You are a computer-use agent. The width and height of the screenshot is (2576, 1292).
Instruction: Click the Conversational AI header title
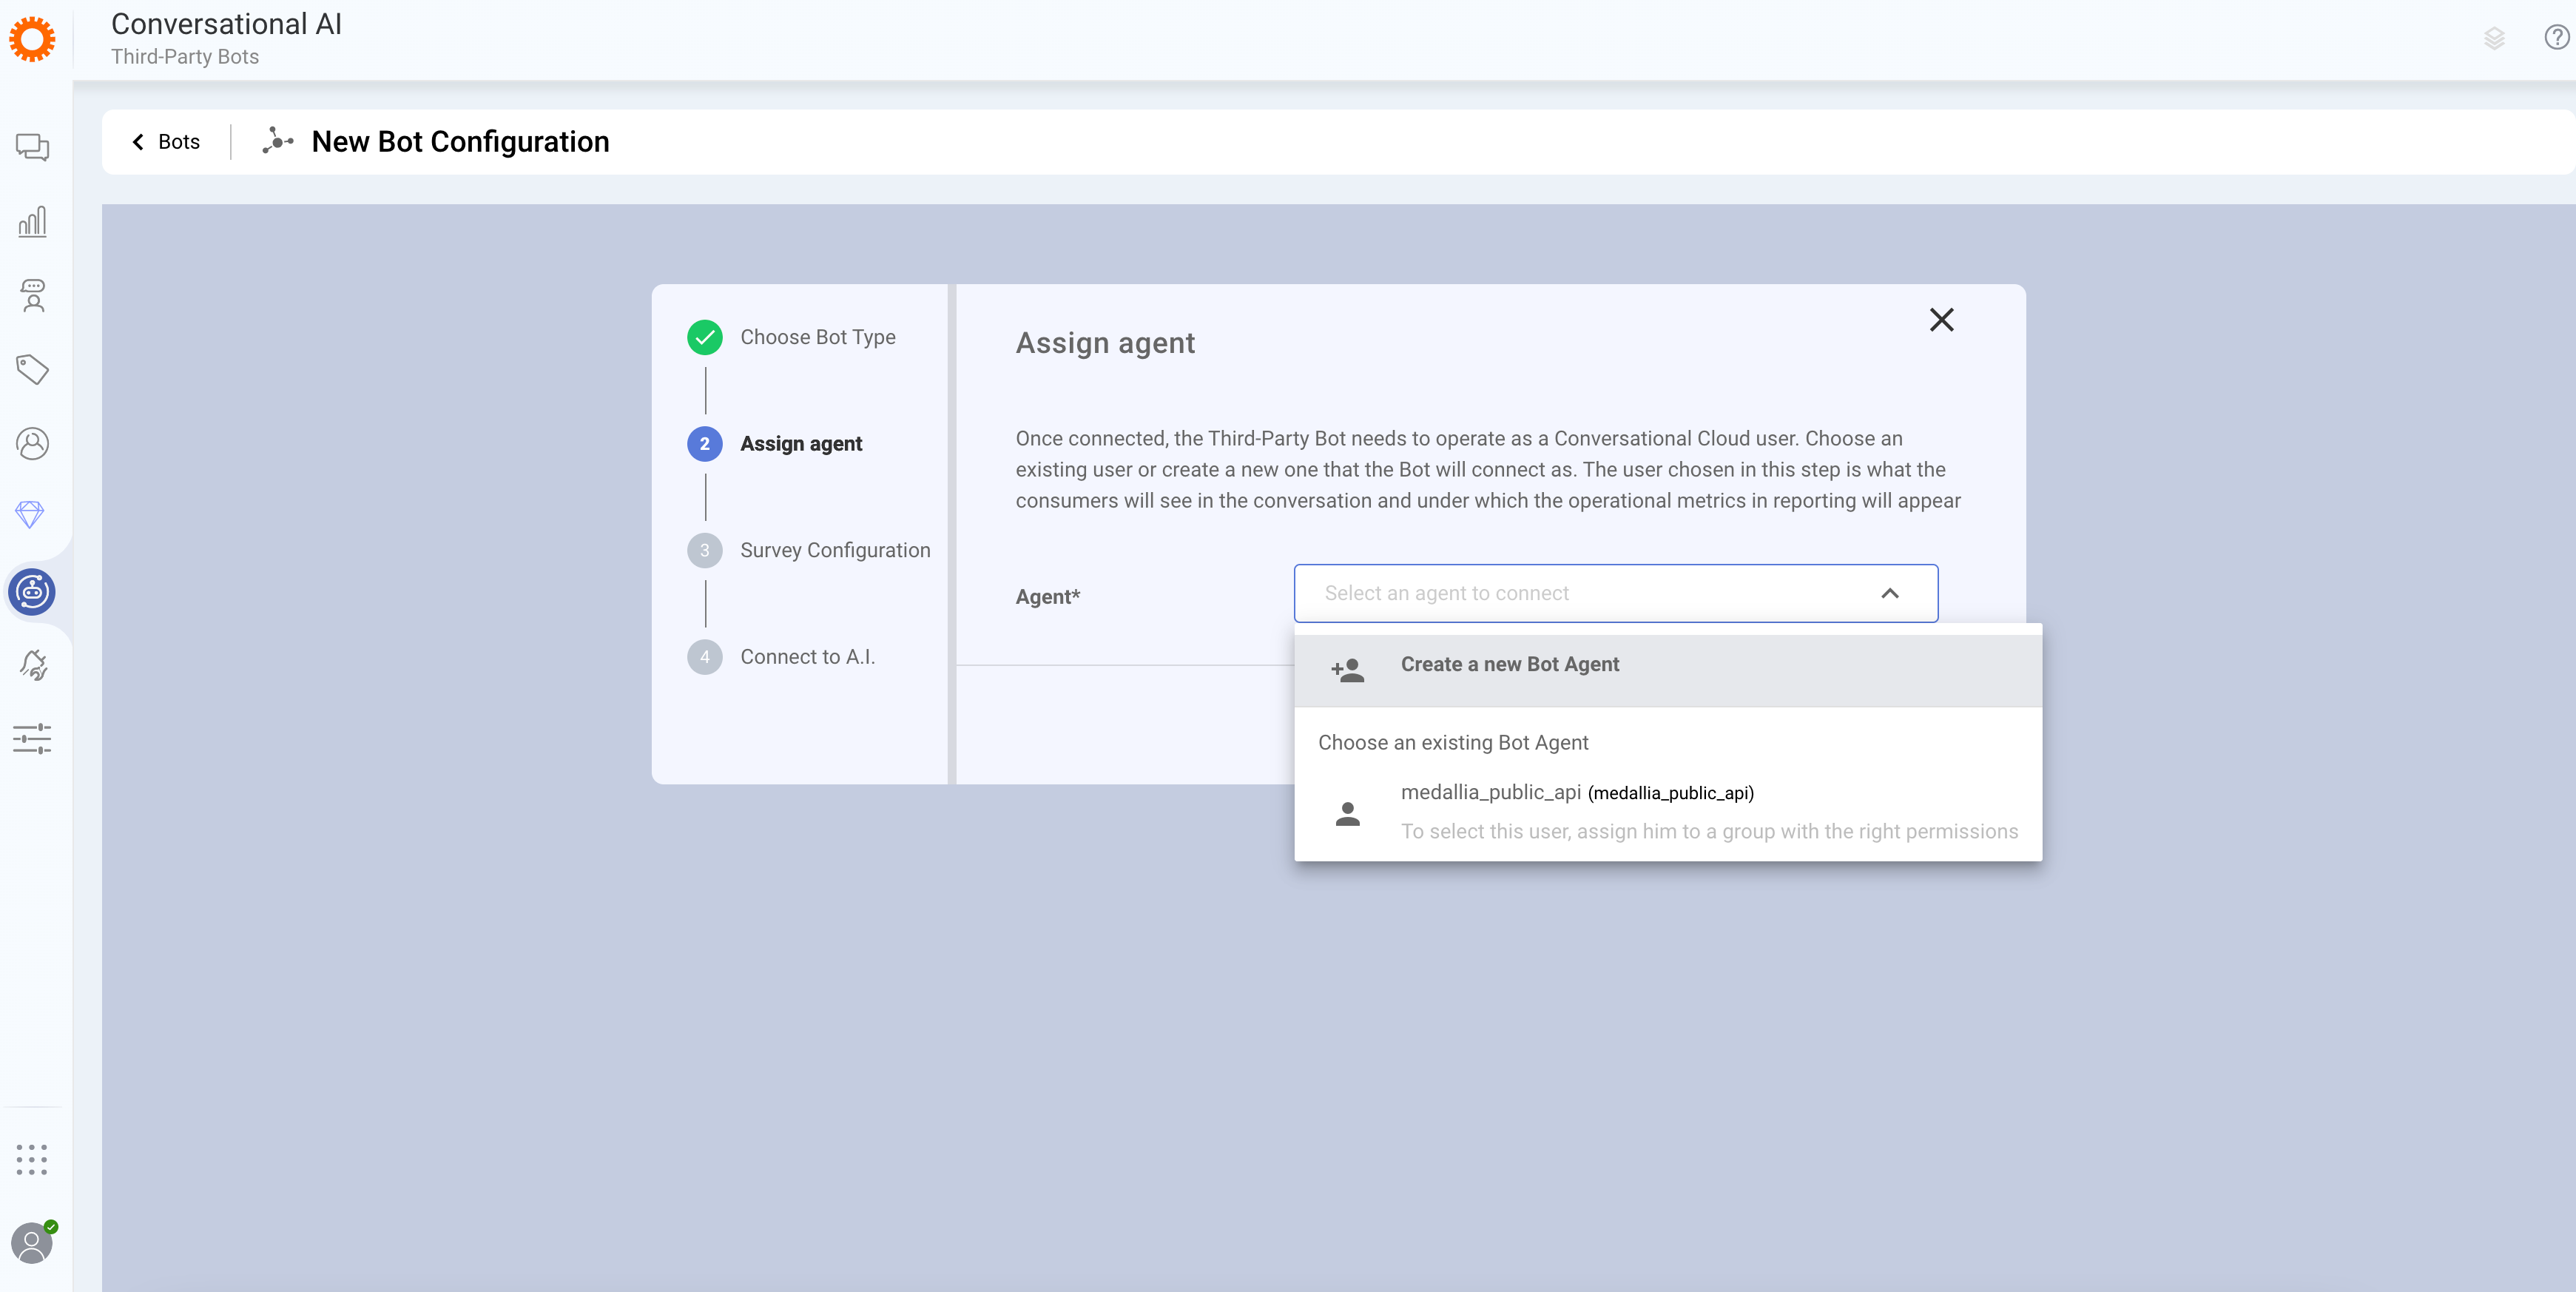(226, 24)
